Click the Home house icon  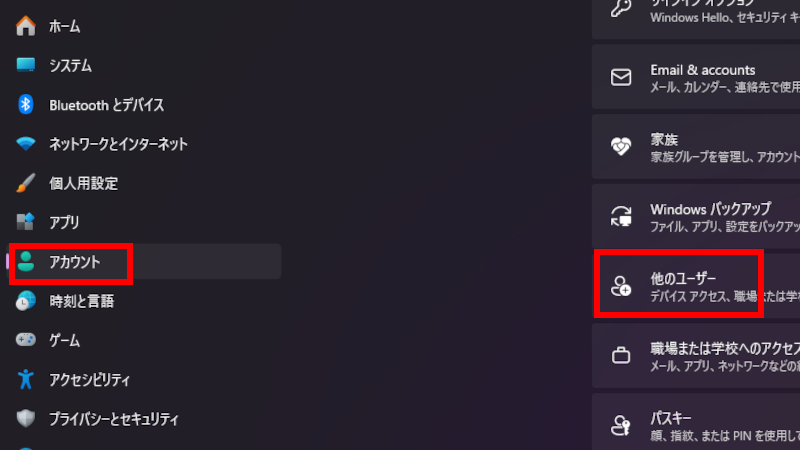point(26,26)
